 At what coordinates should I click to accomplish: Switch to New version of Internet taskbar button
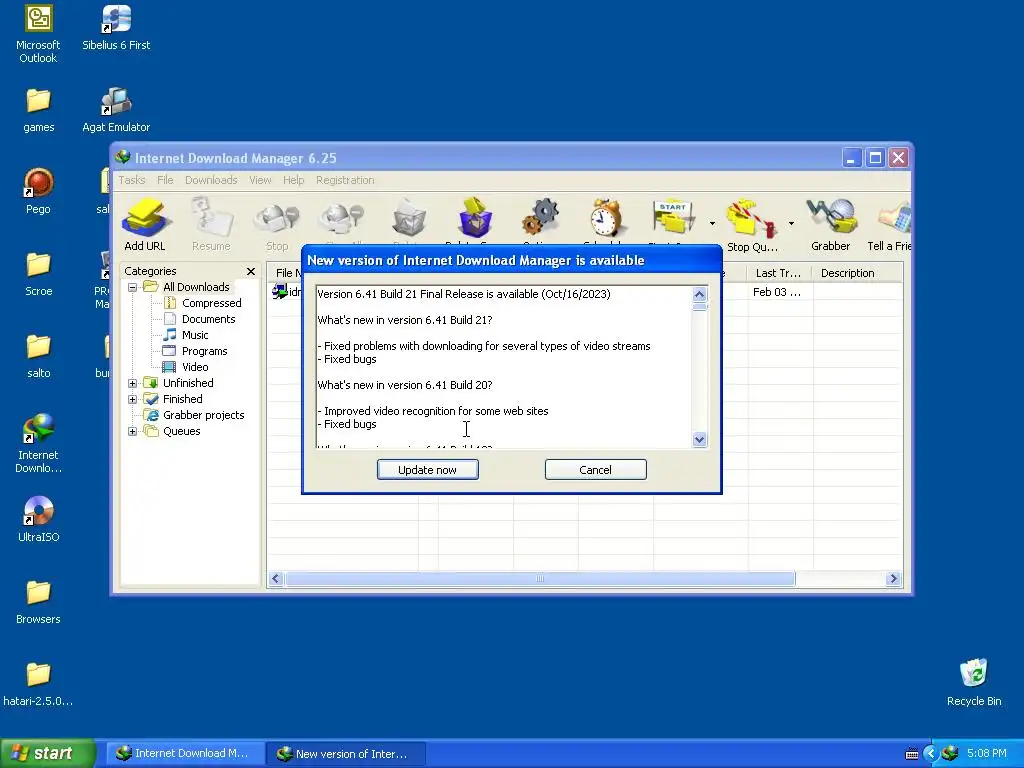pyautogui.click(x=345, y=753)
